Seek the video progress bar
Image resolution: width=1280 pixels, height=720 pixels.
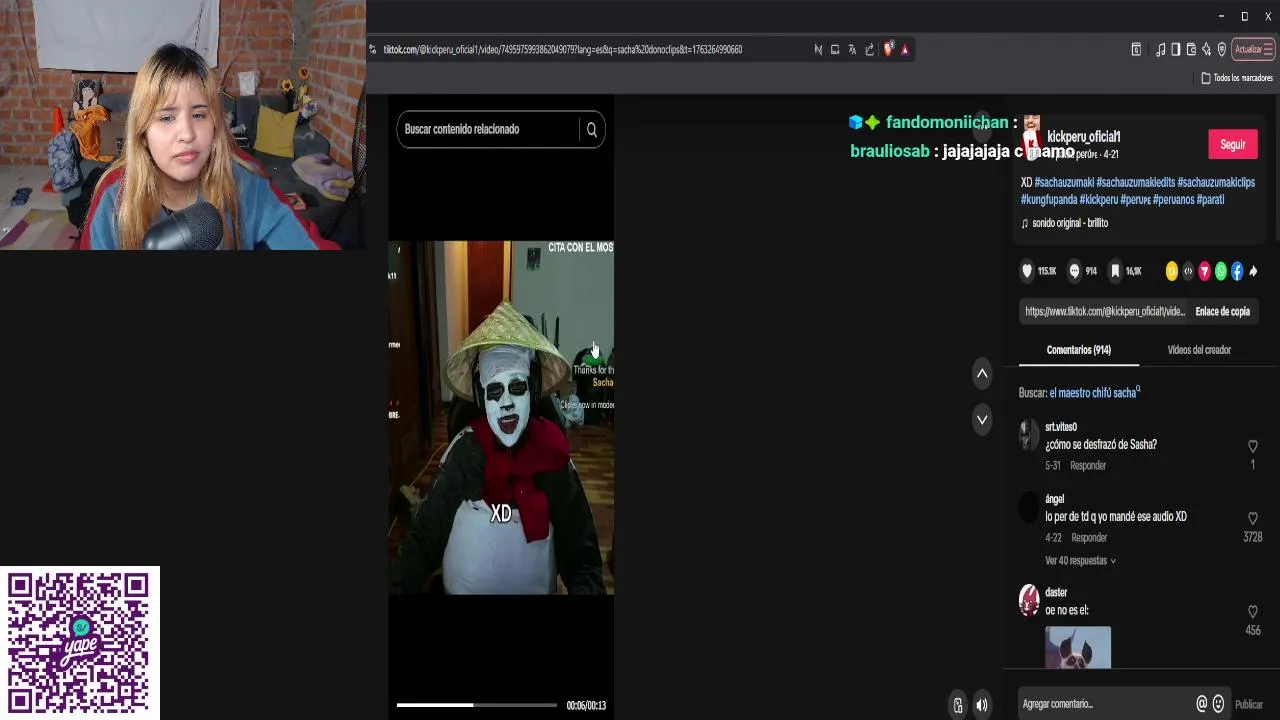pyautogui.click(x=476, y=705)
